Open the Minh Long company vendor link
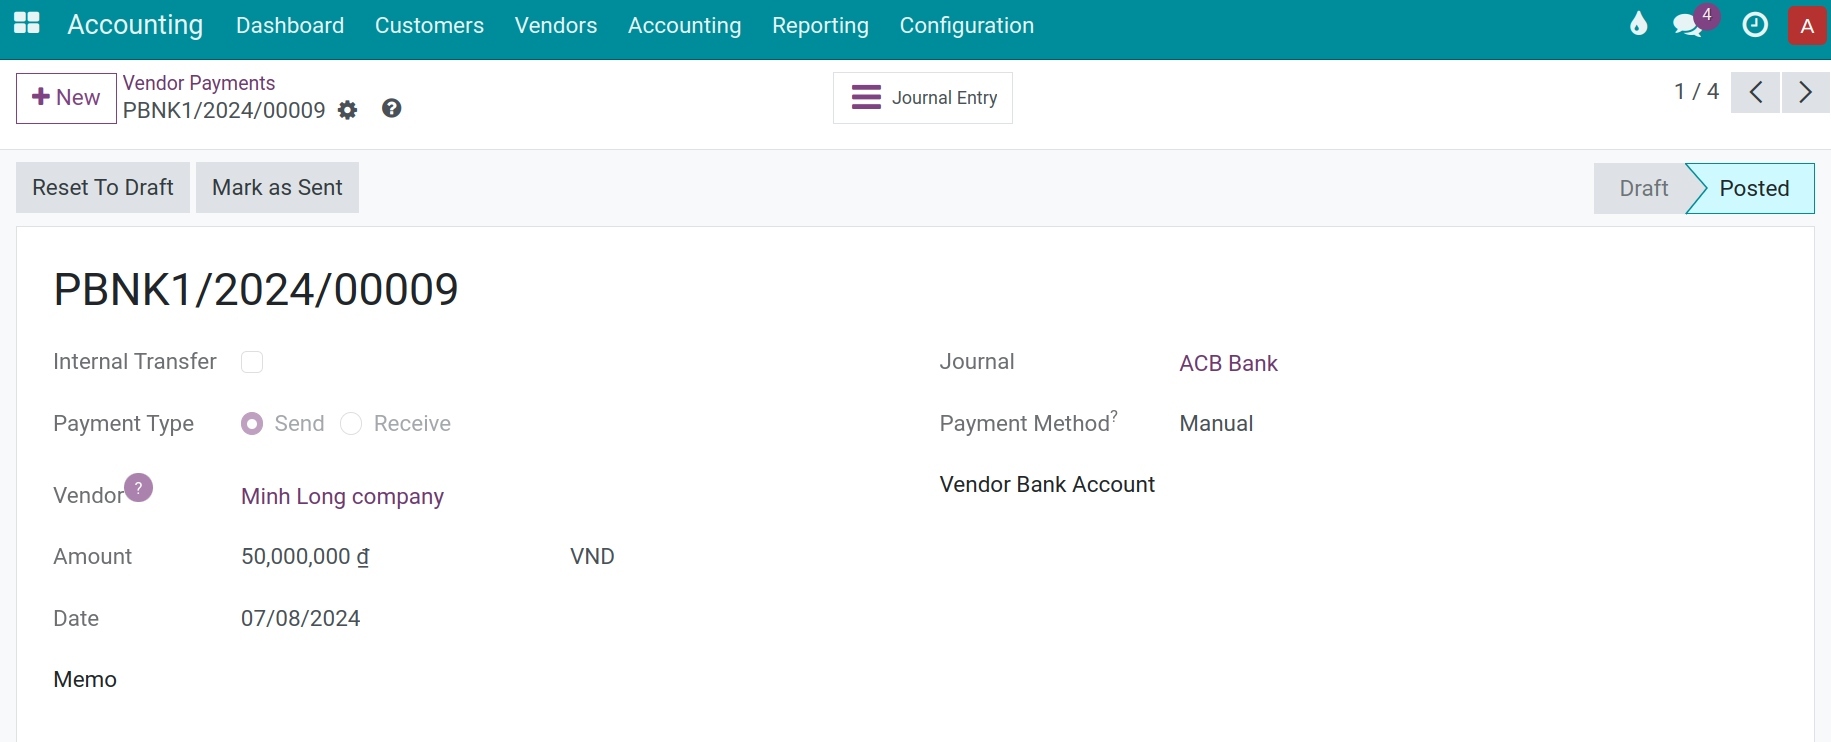 point(342,497)
